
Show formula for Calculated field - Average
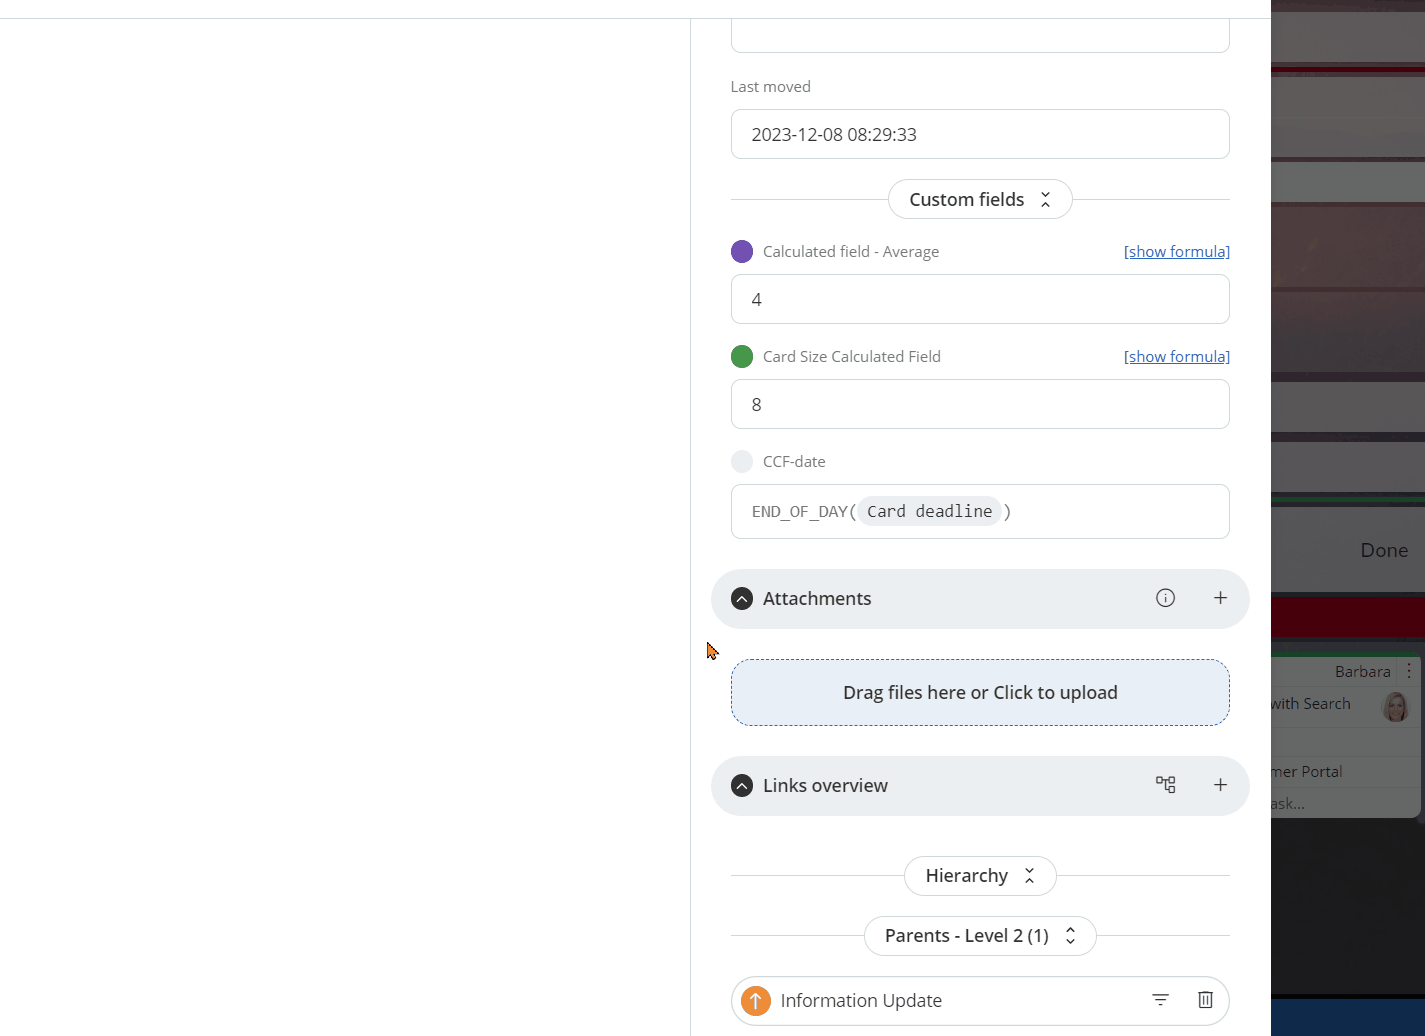point(1177,252)
